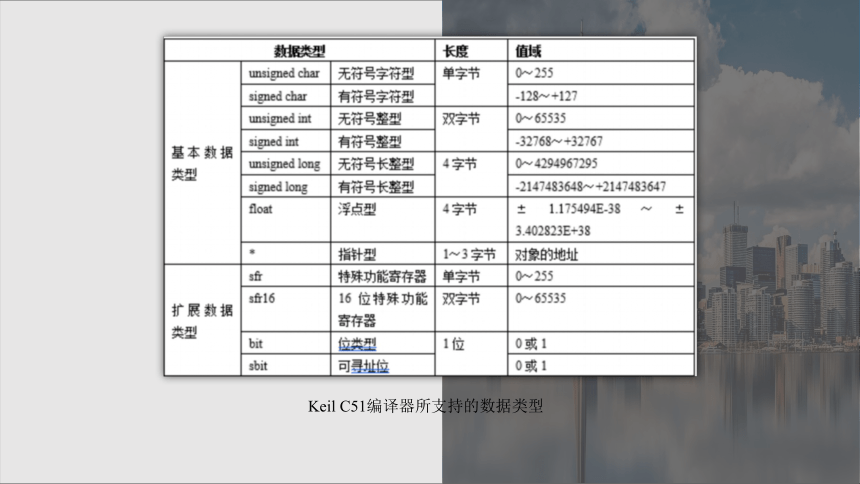Click the underlined 可寻址位 text
This screenshot has width=860, height=484.
pos(363,366)
